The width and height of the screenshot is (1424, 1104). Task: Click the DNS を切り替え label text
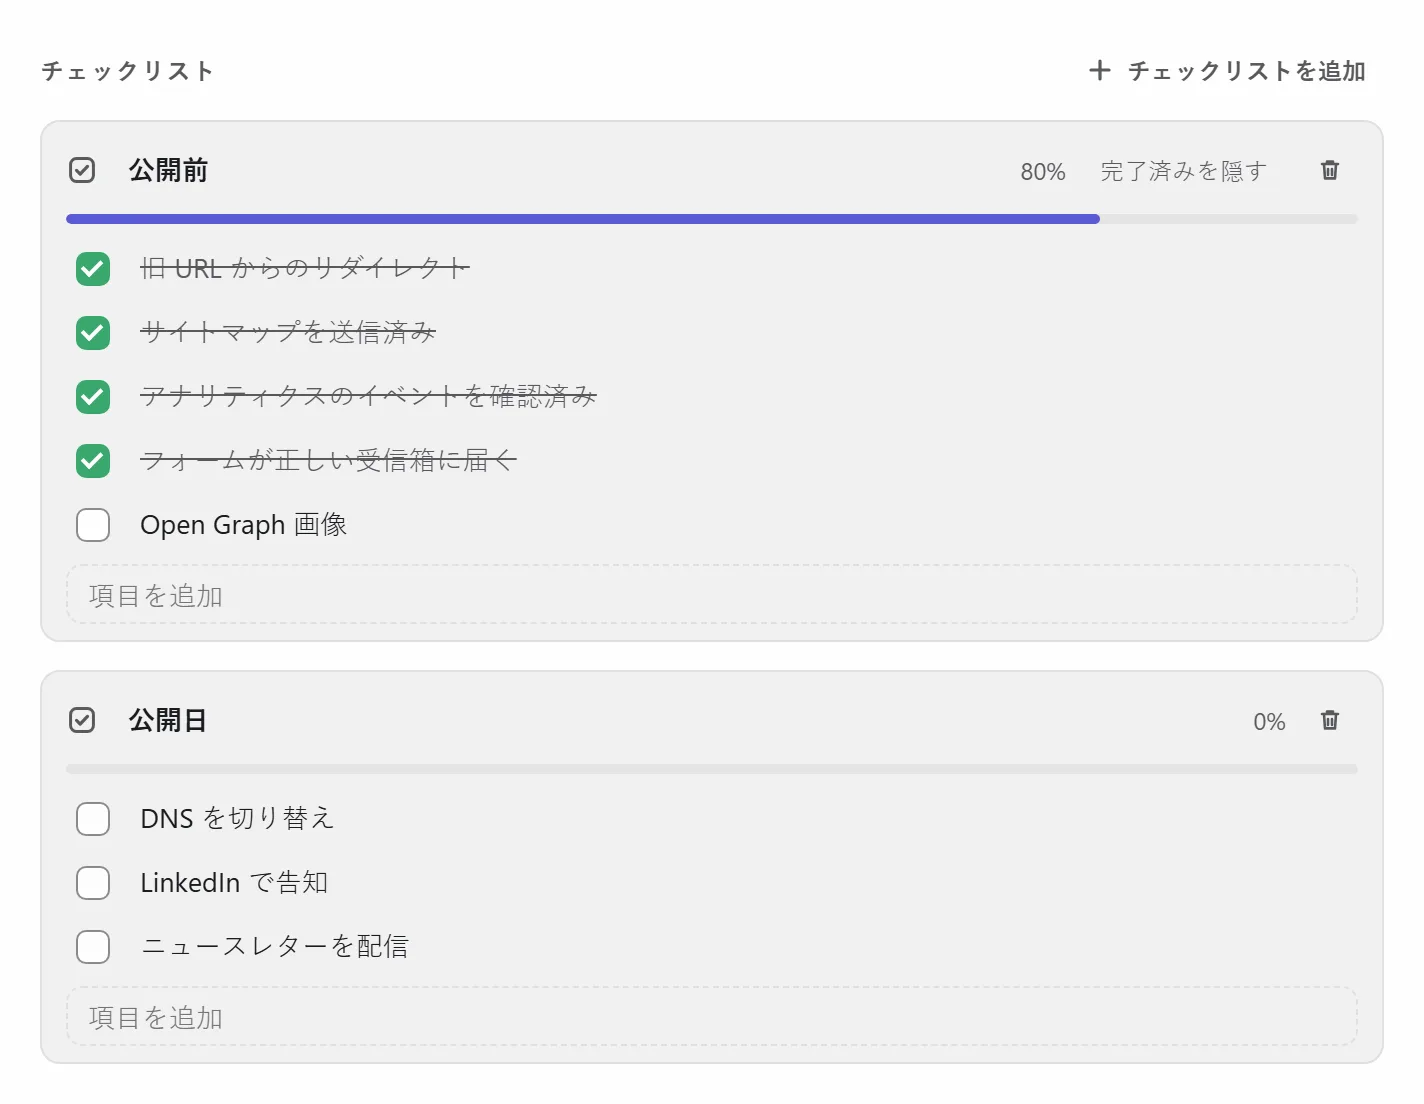[x=237, y=818]
